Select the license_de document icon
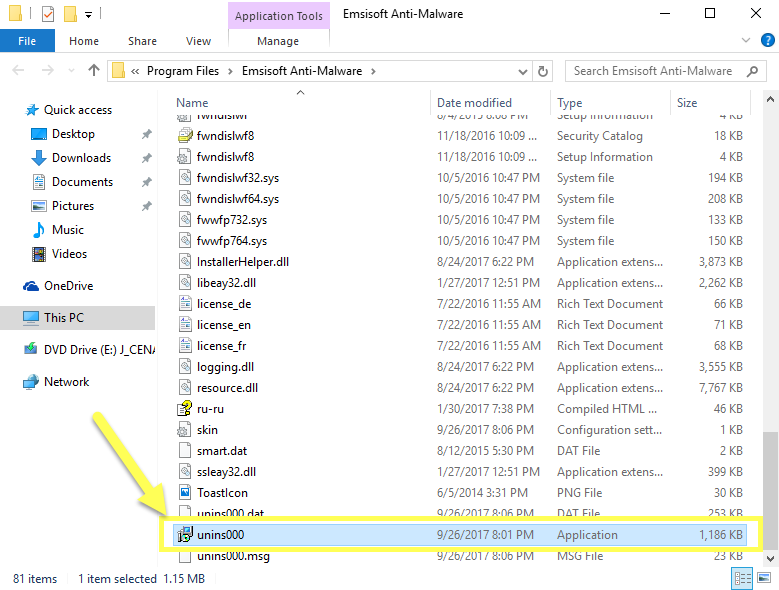Screen dimensions: 779x590 (x=185, y=303)
